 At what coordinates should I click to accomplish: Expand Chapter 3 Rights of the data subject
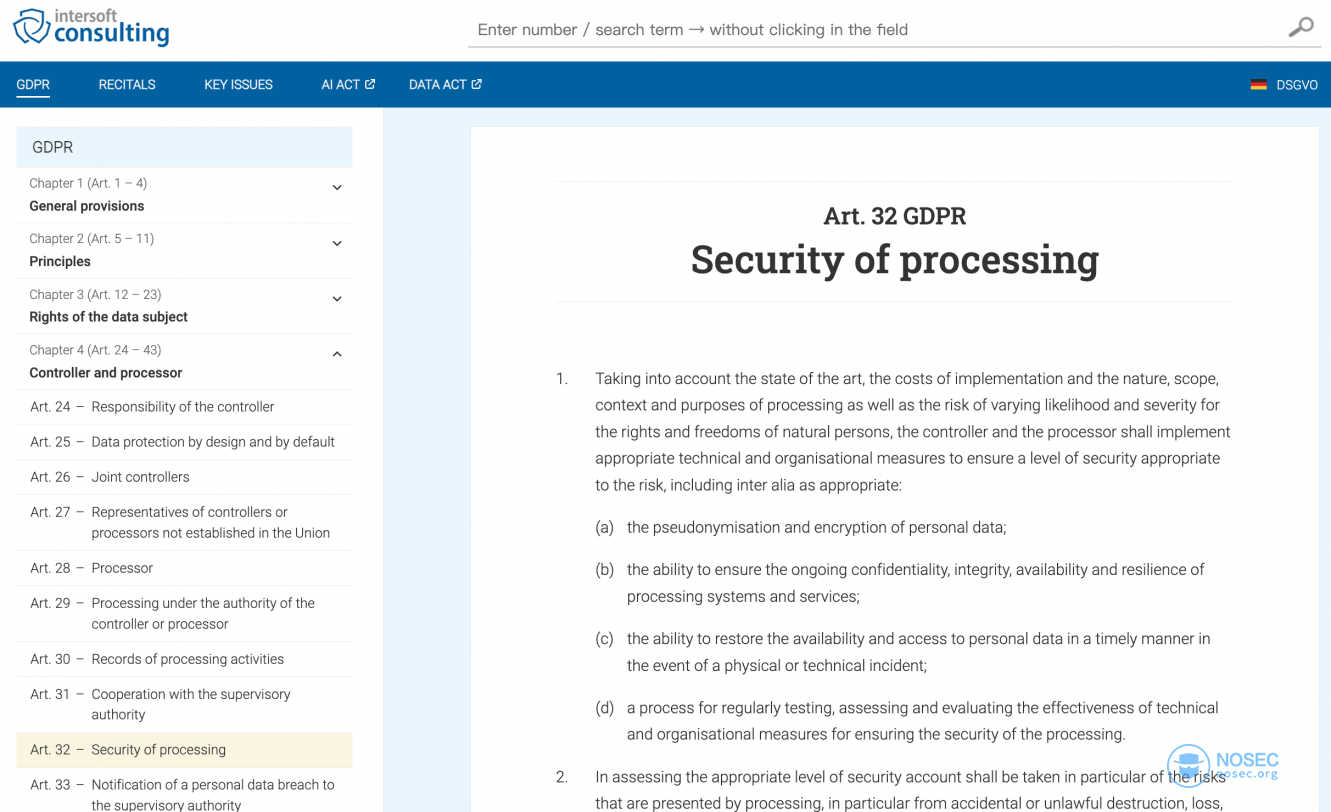click(x=337, y=299)
